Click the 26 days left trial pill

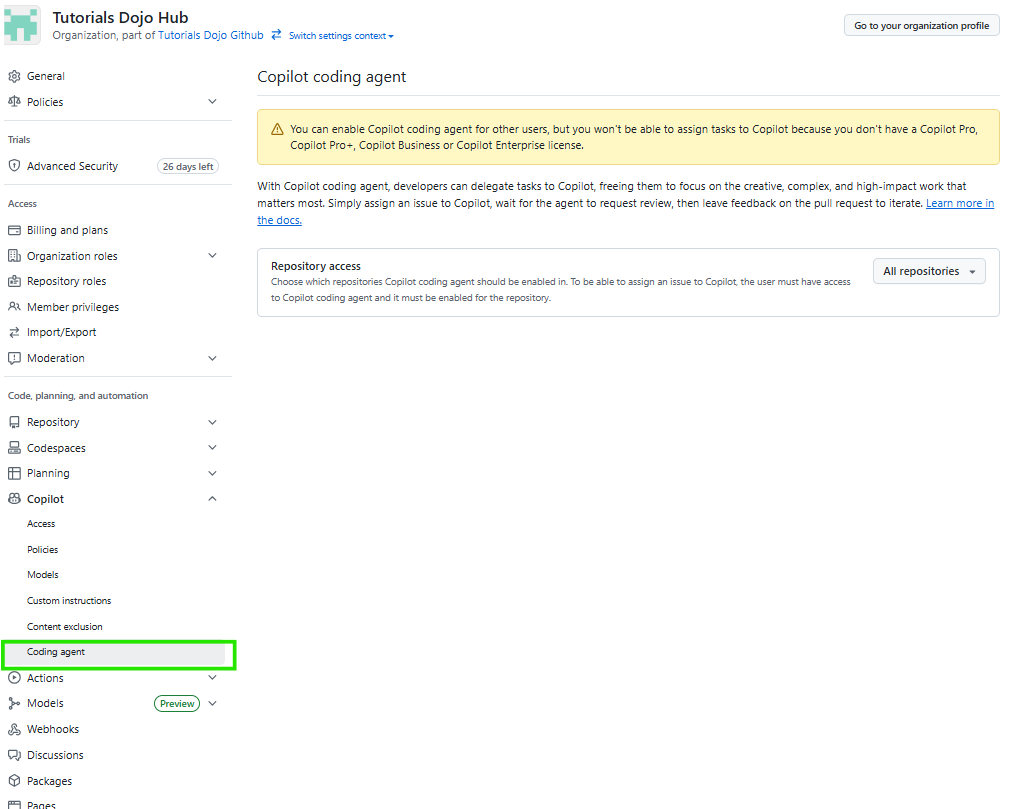point(188,165)
